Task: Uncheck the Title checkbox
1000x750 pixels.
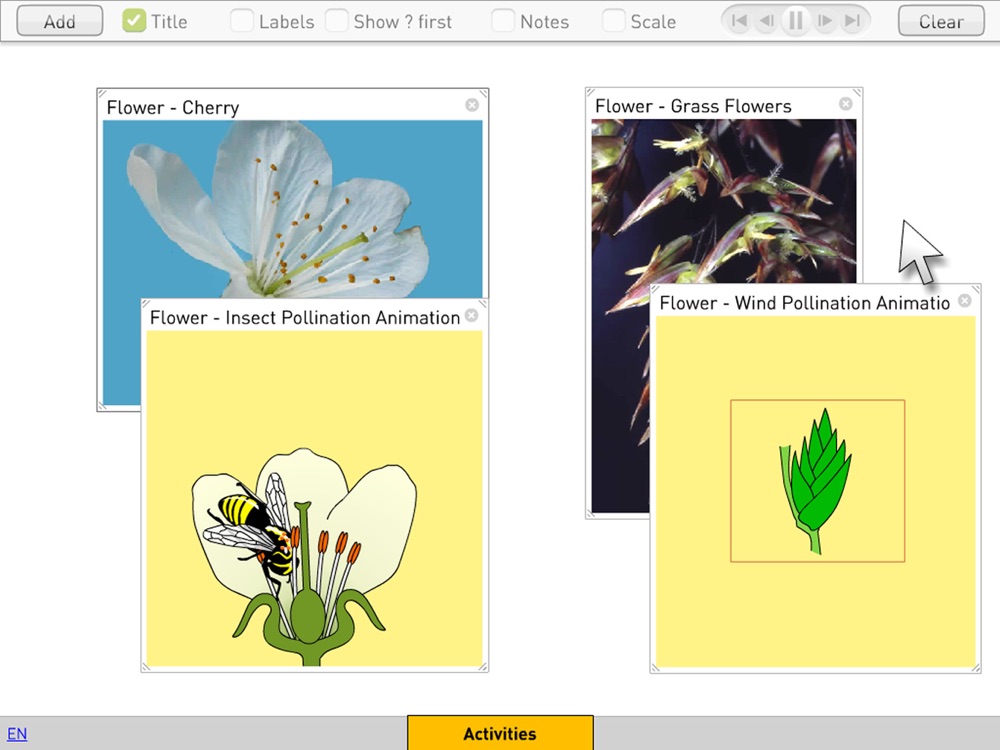Action: tap(134, 21)
